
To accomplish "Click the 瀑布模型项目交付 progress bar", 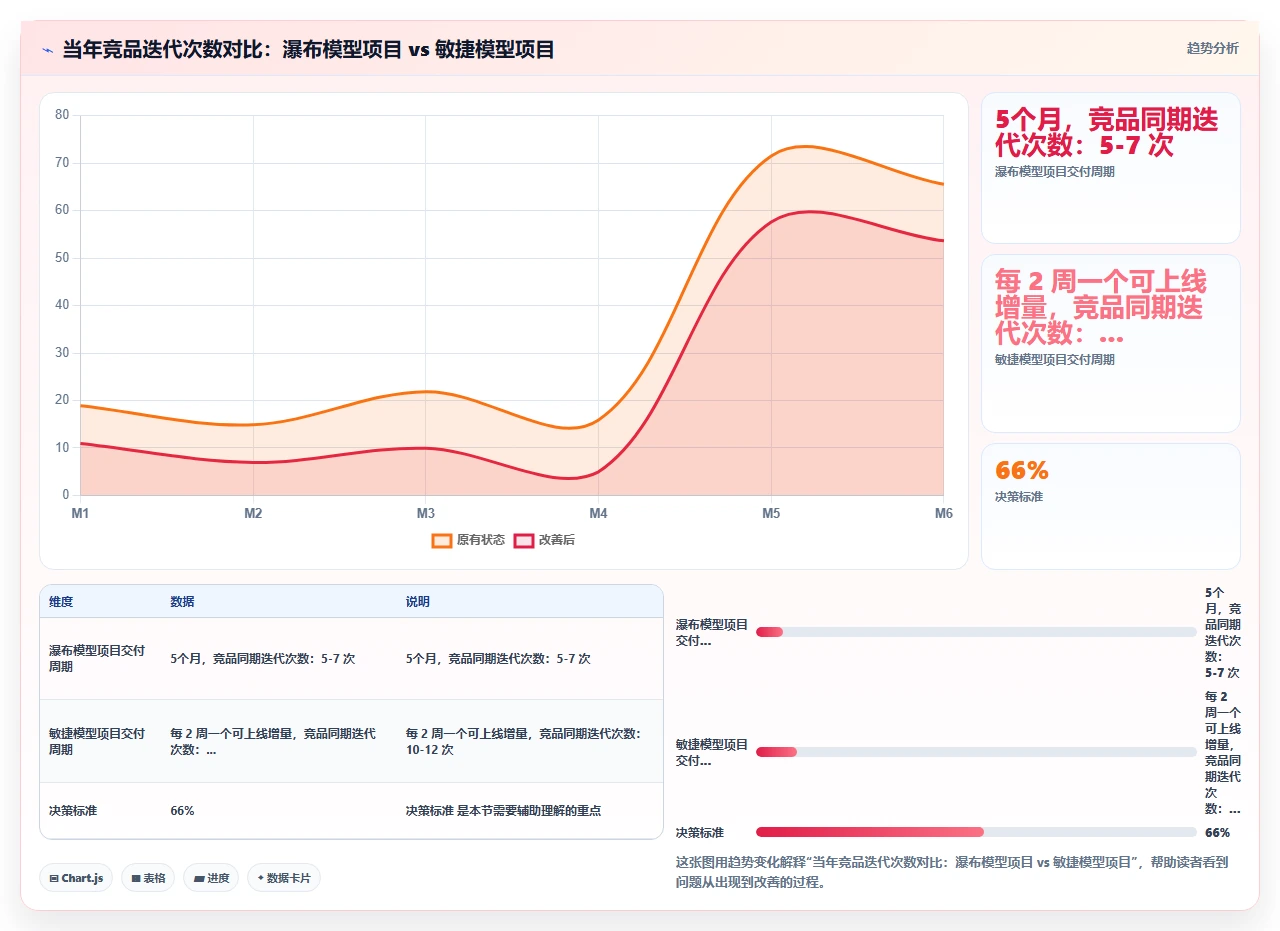I will pos(976,632).
